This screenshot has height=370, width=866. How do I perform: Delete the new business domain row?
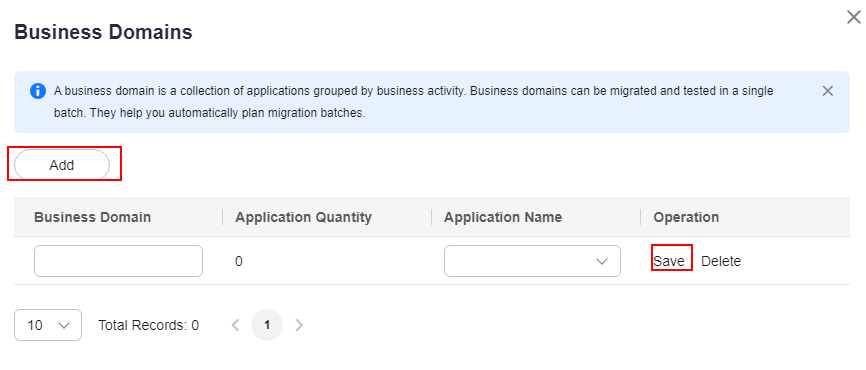(721, 261)
